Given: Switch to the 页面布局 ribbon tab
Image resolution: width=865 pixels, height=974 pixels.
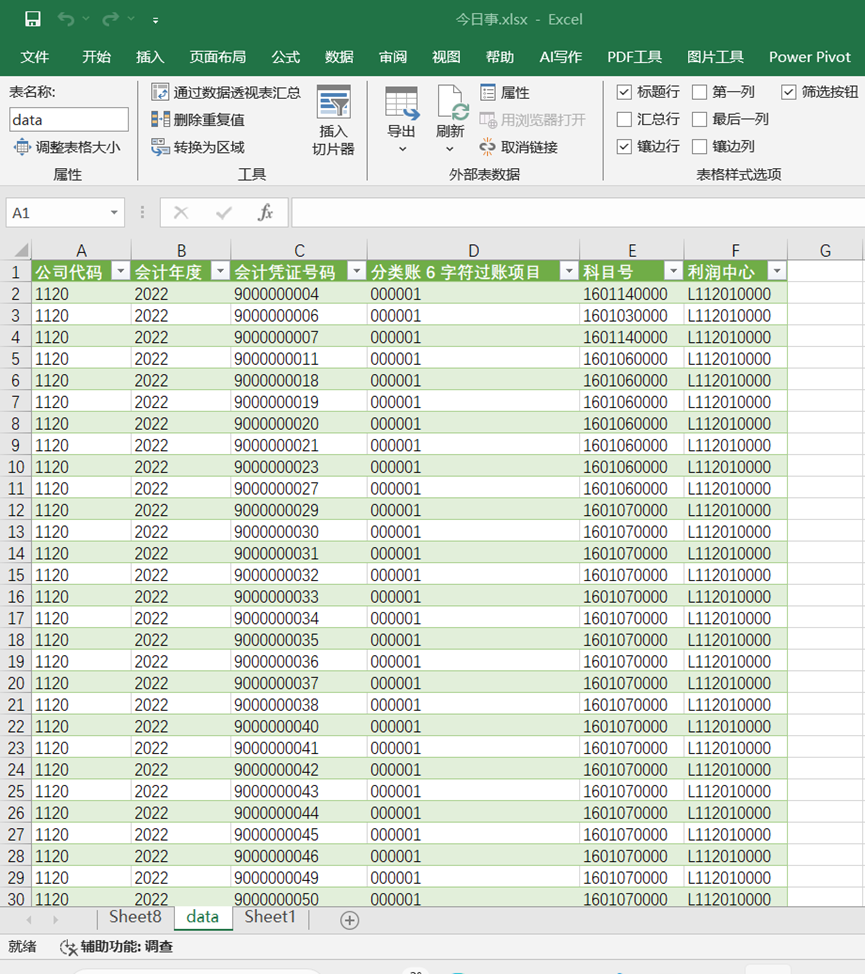Looking at the screenshot, I should tap(217, 57).
